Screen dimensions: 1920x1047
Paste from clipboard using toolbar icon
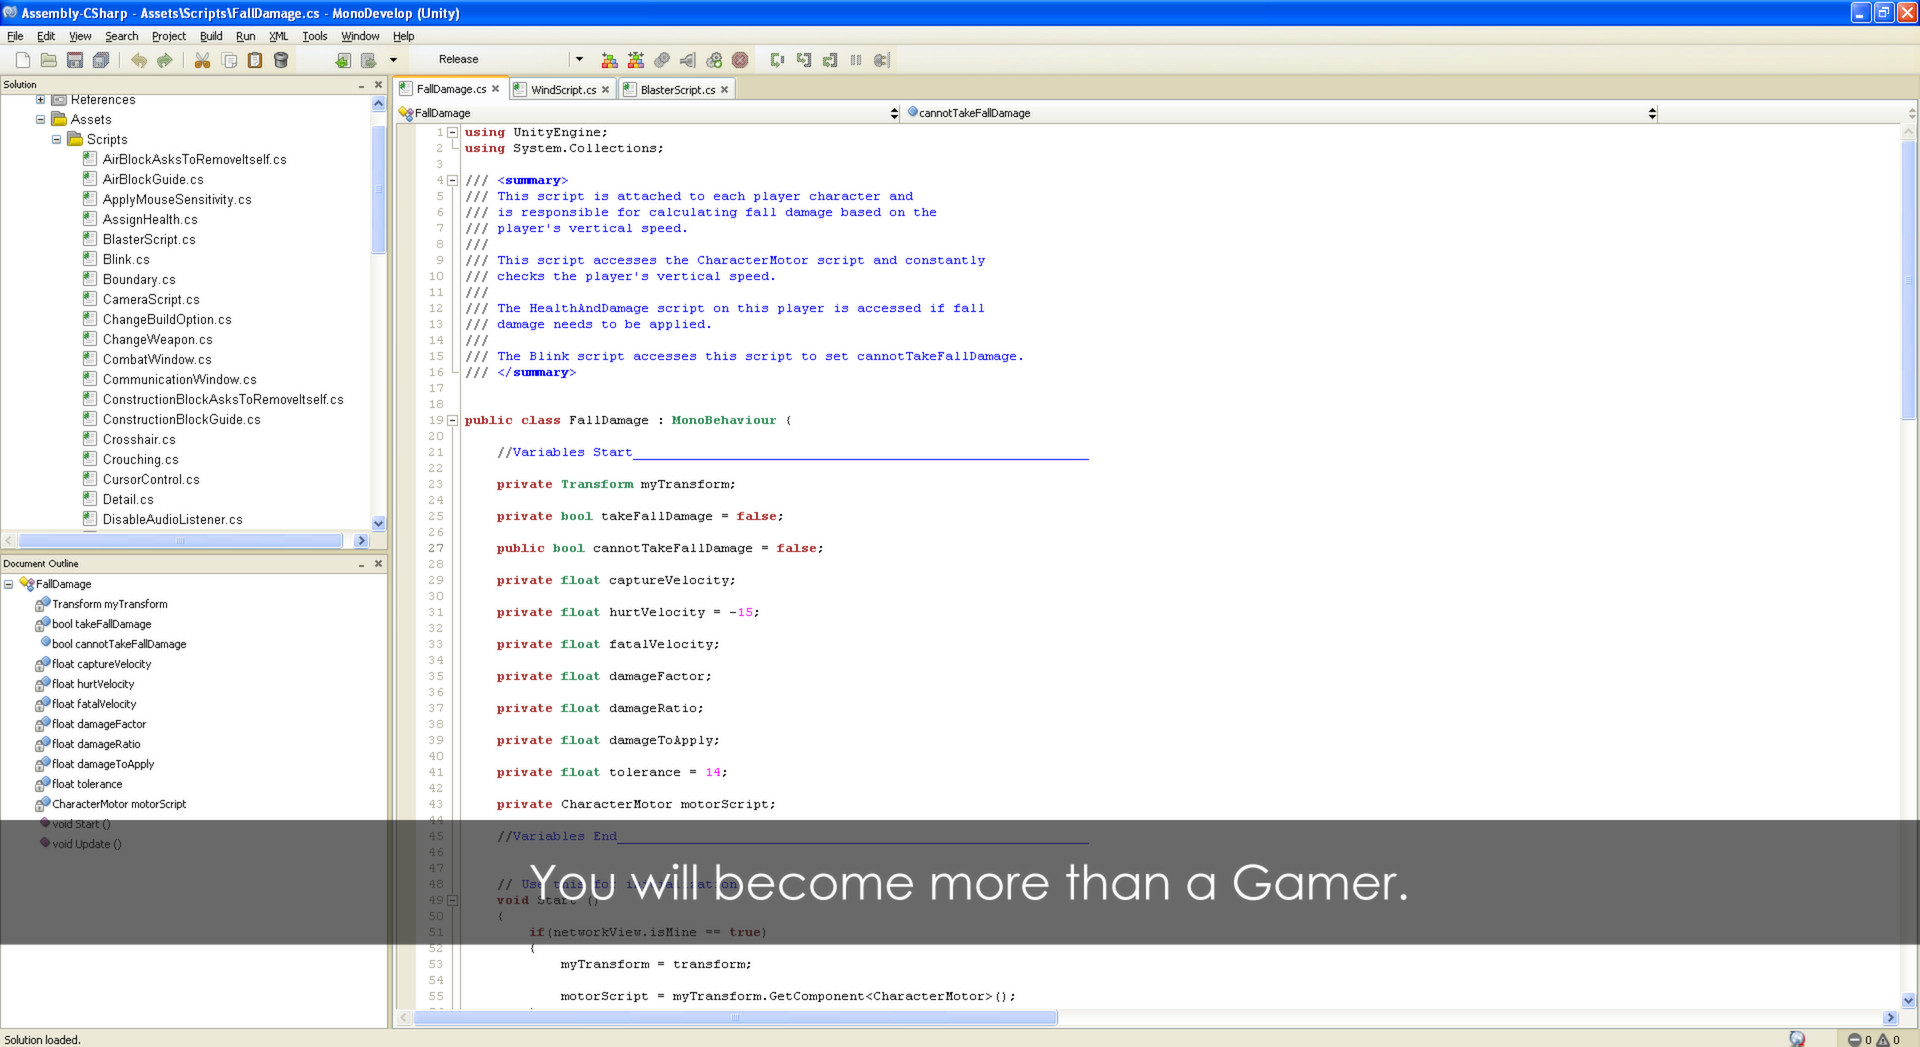[255, 60]
